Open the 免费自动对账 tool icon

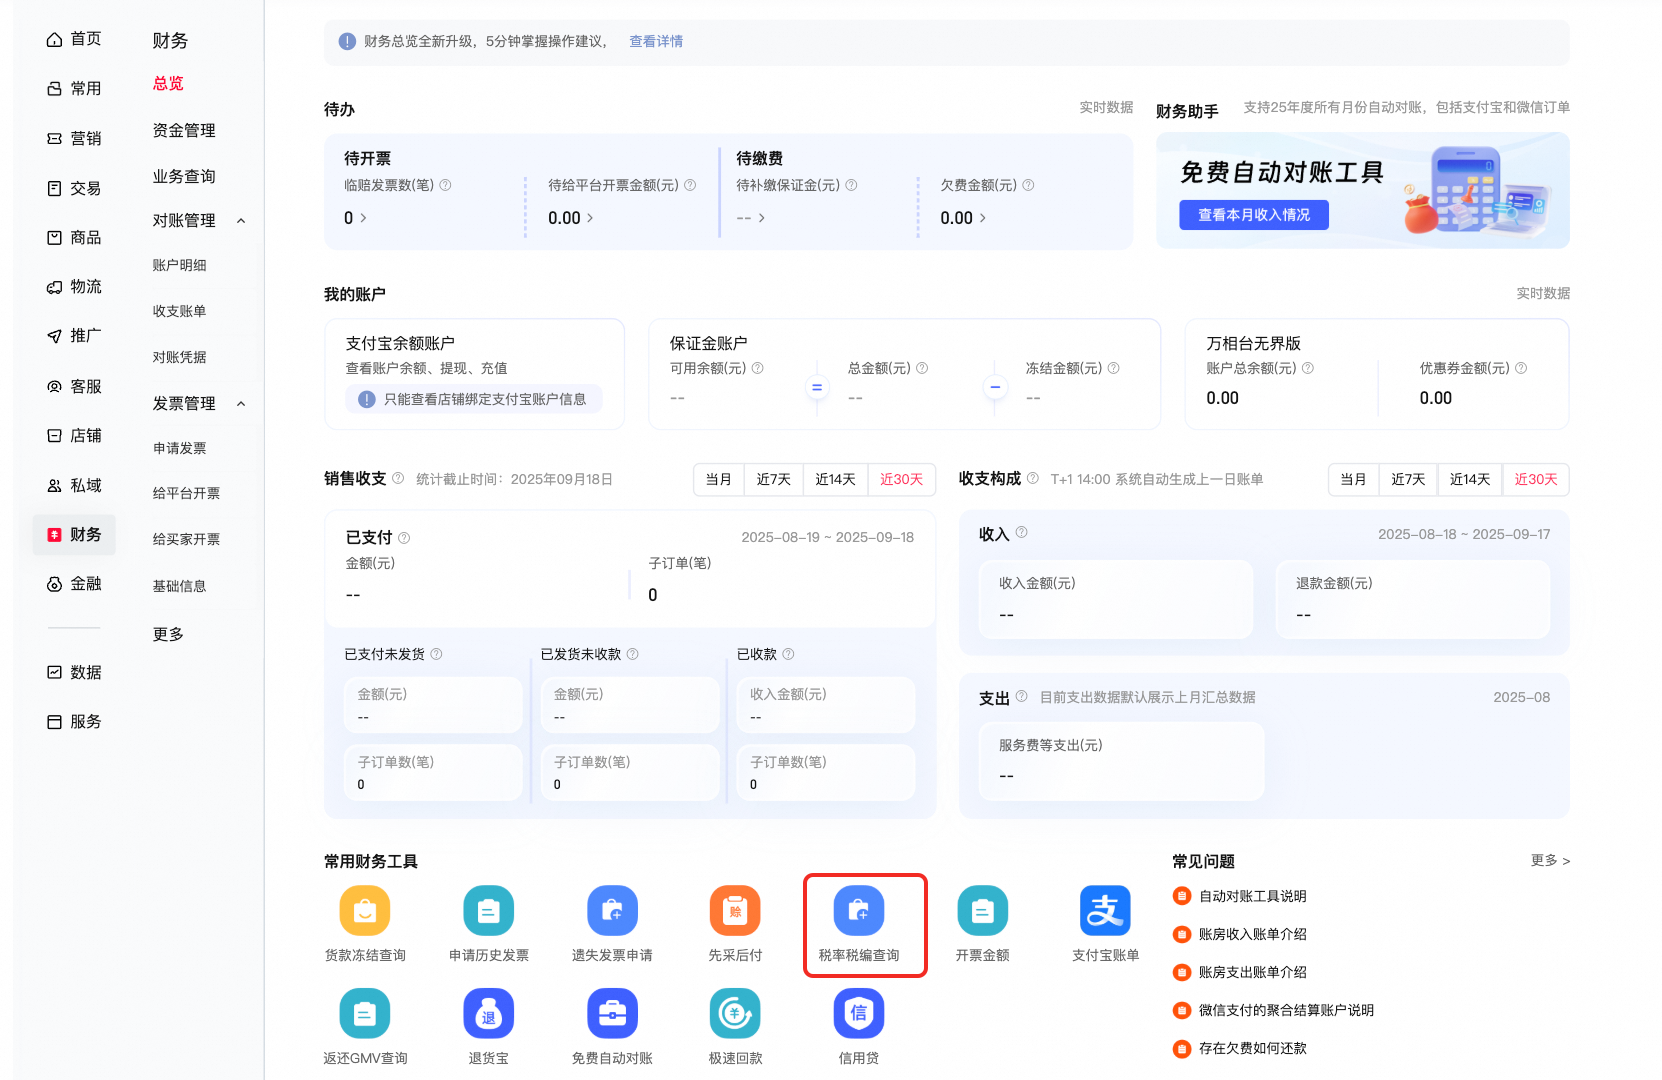[612, 1014]
